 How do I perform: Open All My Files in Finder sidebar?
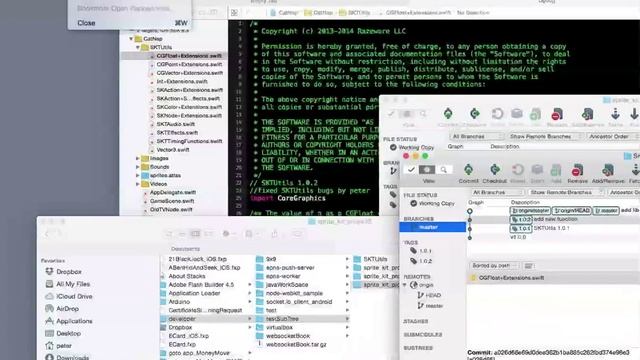point(67,284)
